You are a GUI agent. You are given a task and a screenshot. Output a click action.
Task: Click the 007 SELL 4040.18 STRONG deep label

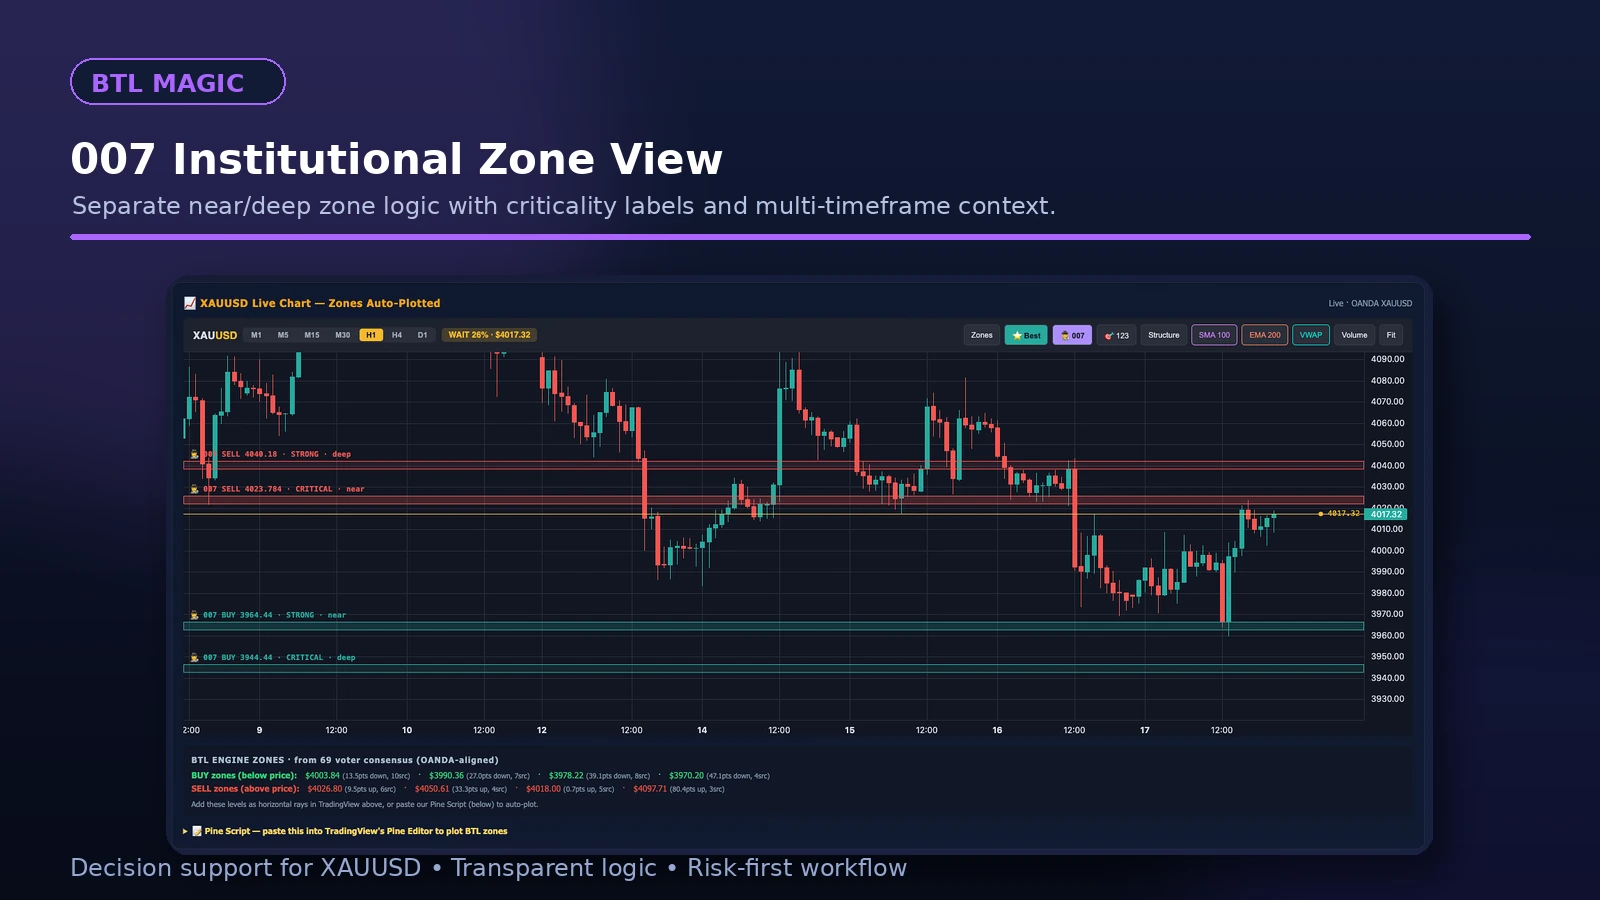coord(271,454)
